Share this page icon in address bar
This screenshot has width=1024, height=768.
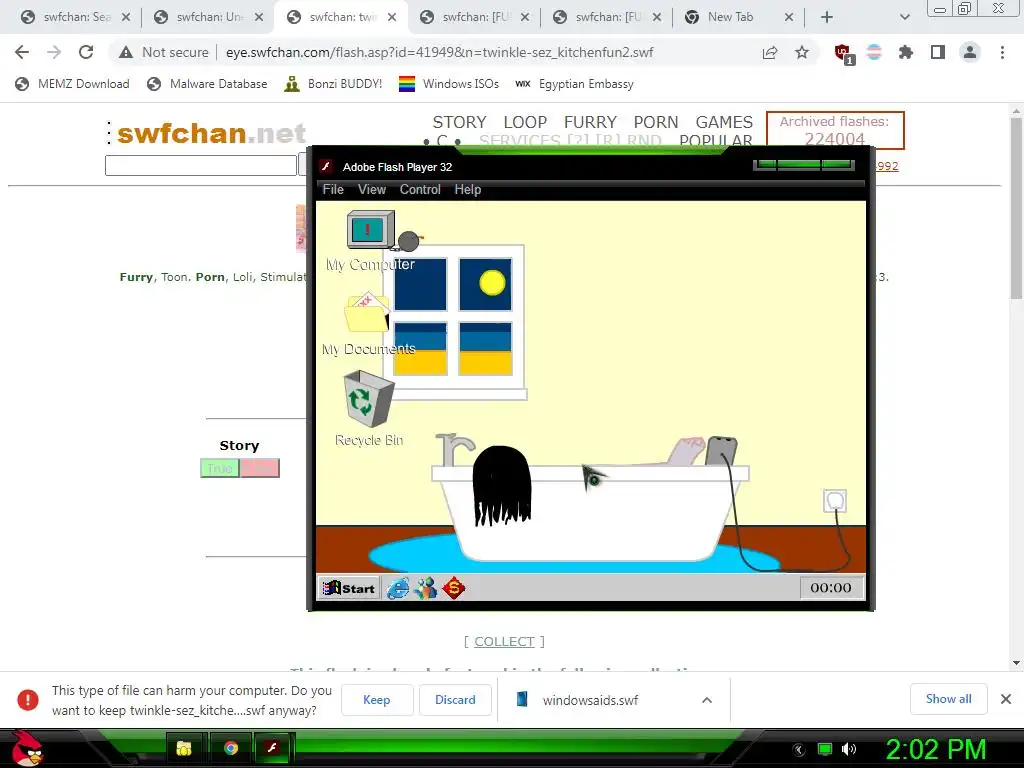[x=770, y=52]
